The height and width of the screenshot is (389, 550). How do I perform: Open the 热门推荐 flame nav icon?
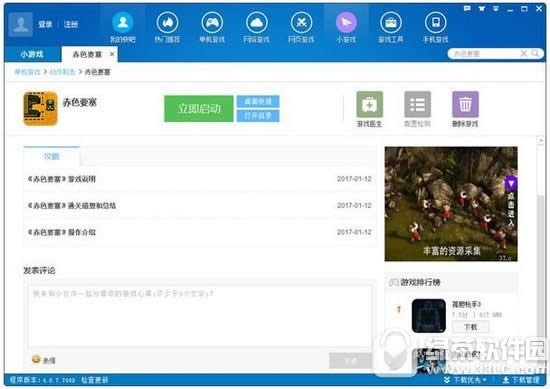point(167,22)
